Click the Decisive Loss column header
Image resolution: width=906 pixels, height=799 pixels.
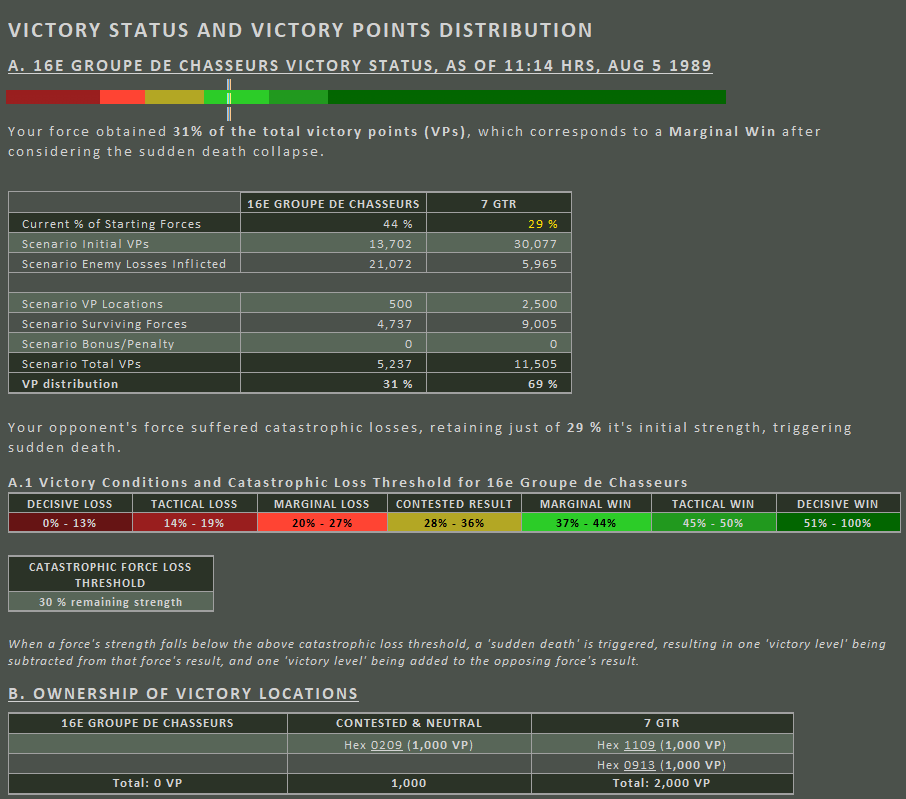tap(69, 504)
